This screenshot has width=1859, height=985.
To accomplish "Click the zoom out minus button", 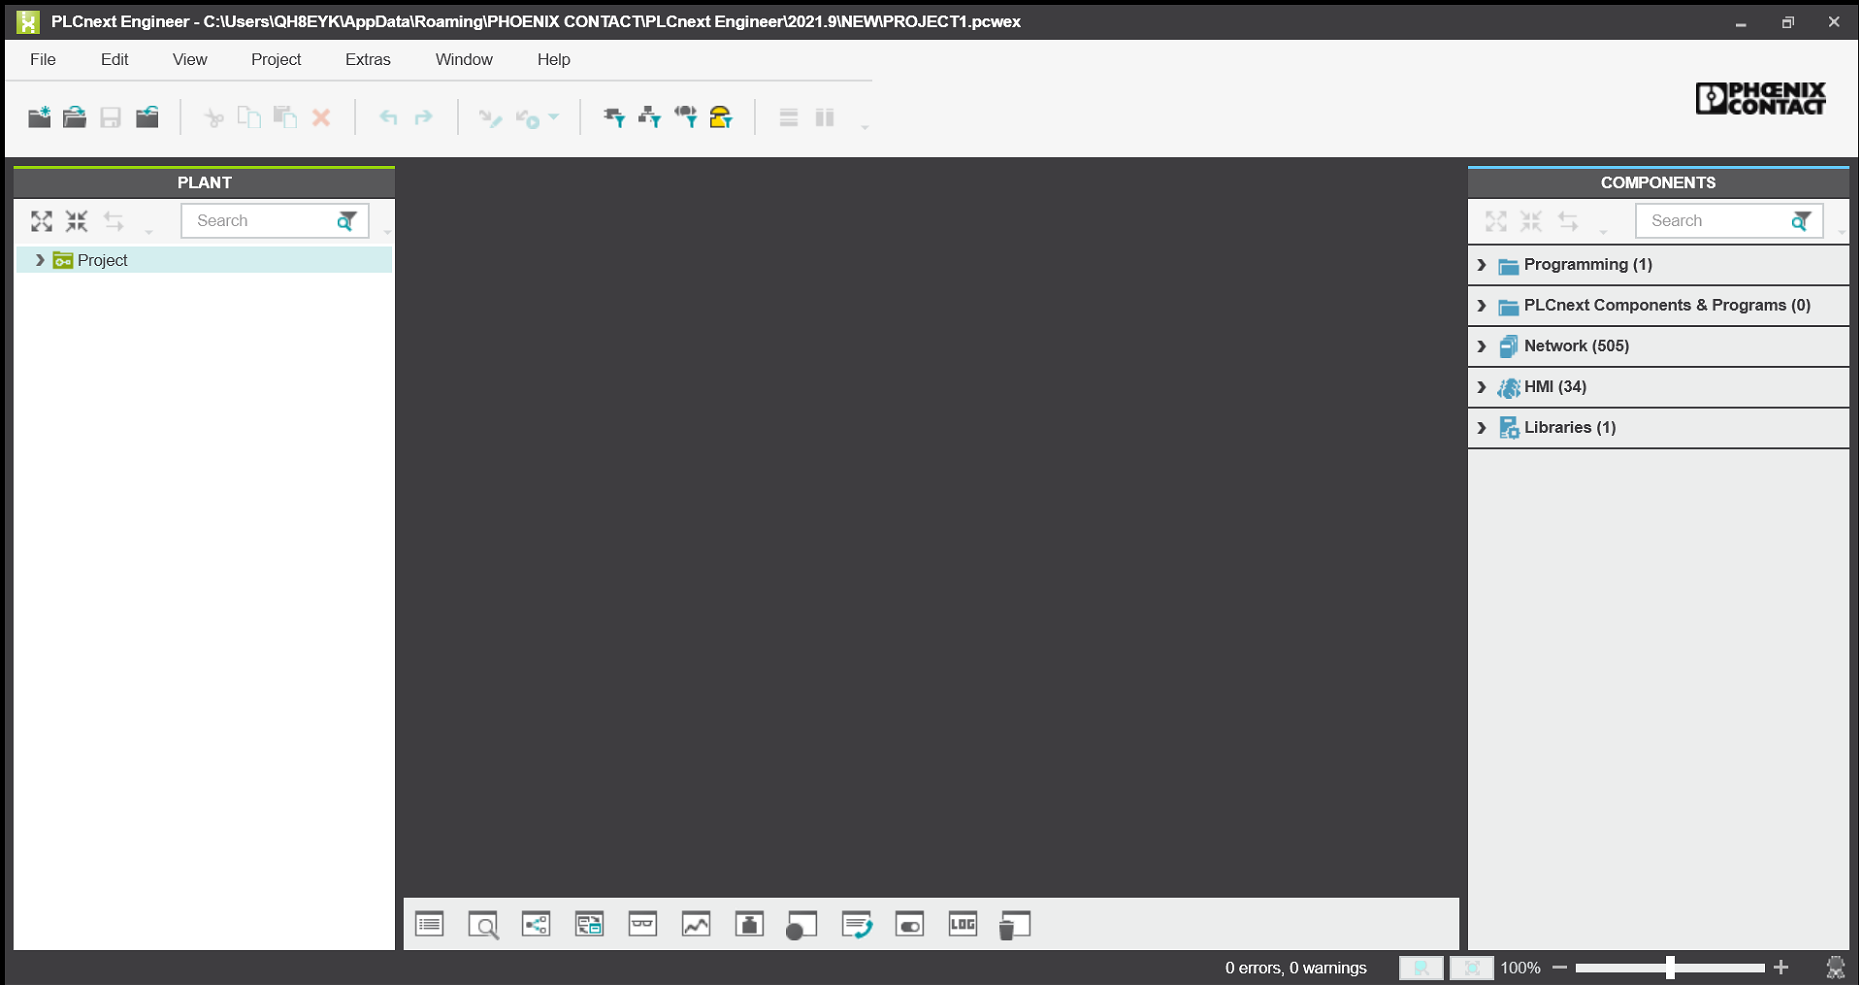I will click(x=1559, y=967).
